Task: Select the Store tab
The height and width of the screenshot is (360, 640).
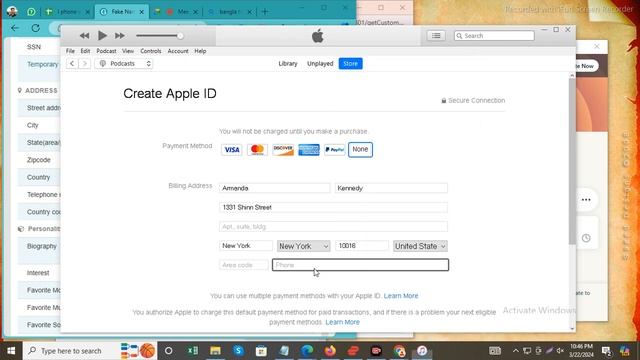Action: click(350, 64)
